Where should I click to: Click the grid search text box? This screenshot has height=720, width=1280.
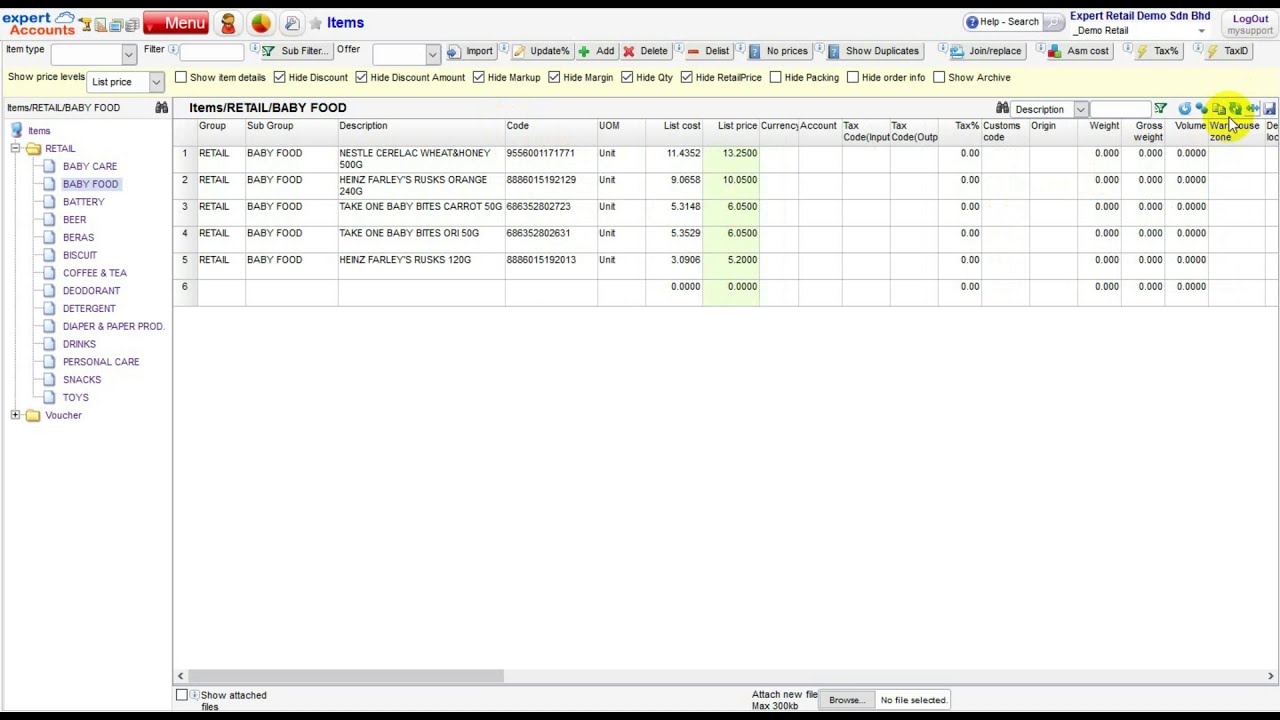point(1120,109)
